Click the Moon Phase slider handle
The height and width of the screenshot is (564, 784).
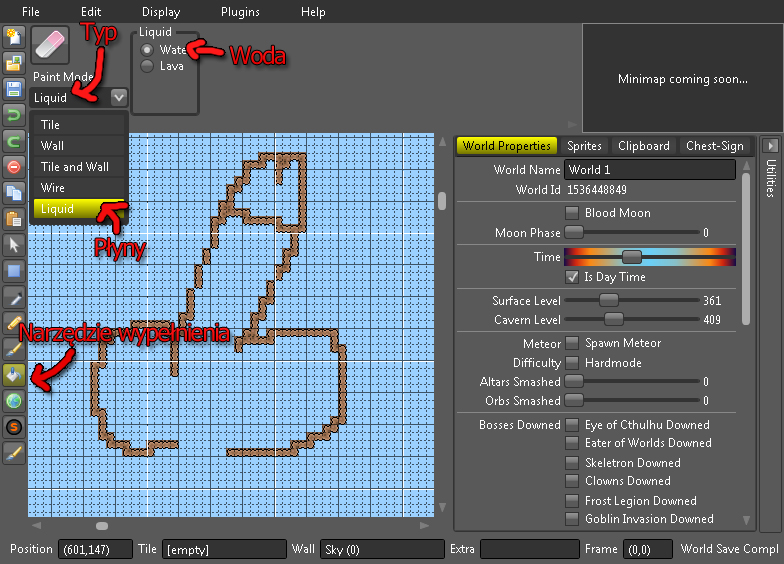click(x=574, y=232)
